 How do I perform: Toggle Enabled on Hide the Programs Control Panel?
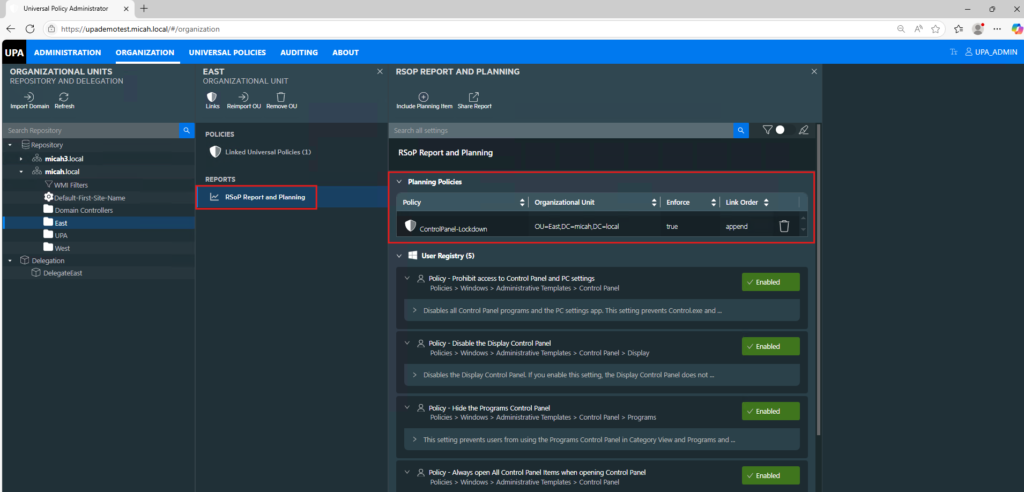coord(770,411)
